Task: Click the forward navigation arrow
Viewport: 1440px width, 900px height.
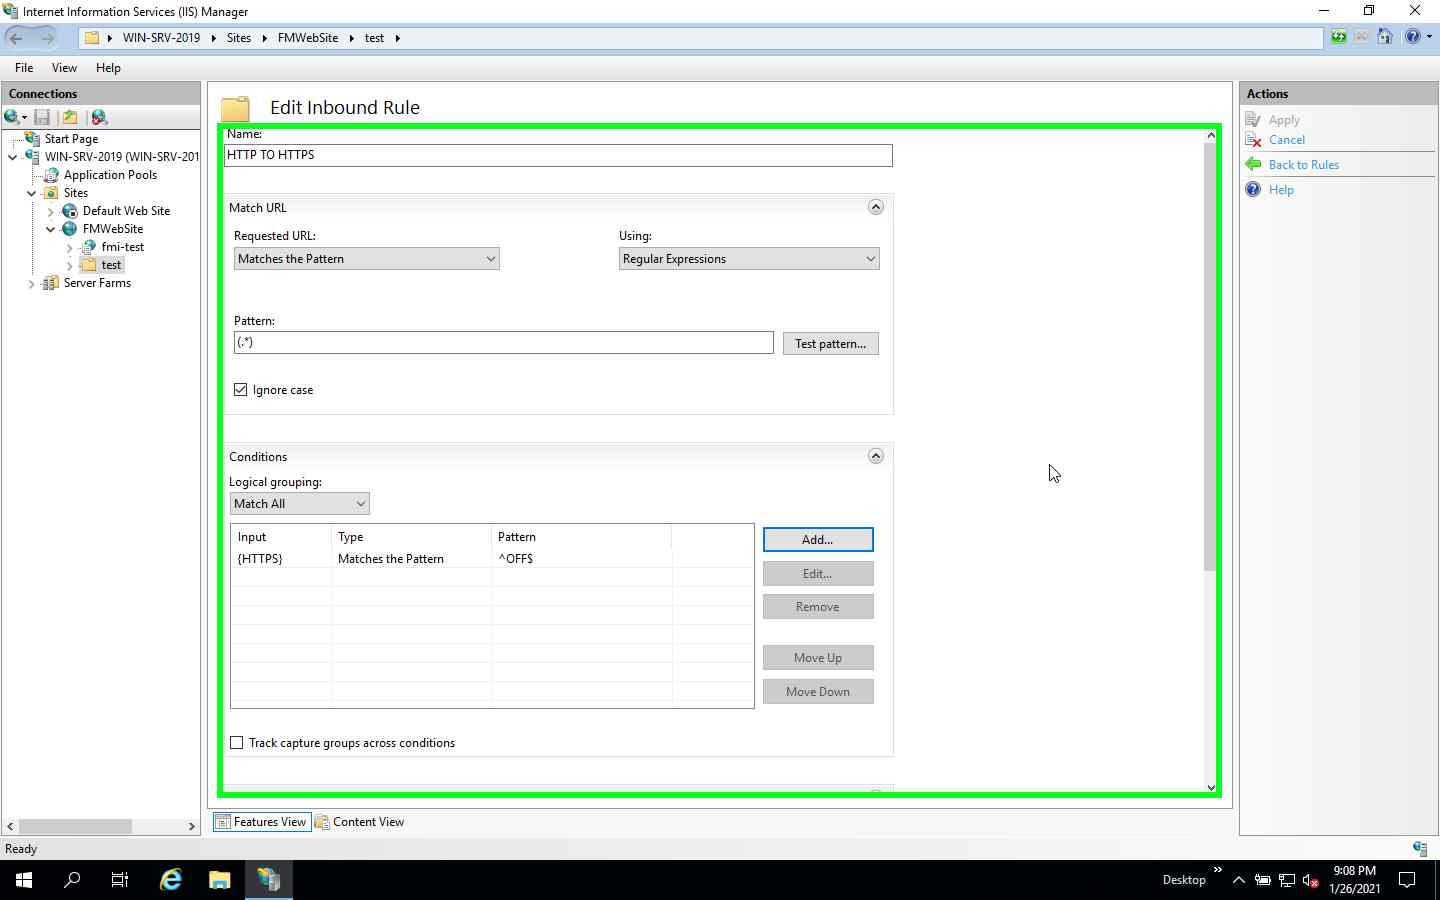Action: pos(47,37)
